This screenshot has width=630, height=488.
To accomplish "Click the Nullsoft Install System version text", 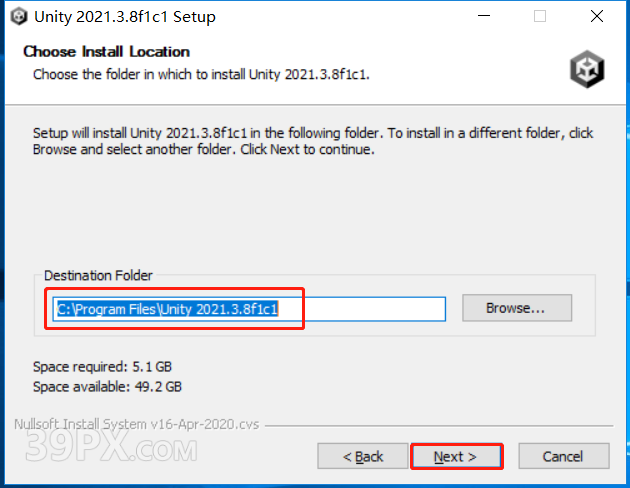I will tap(137, 424).
